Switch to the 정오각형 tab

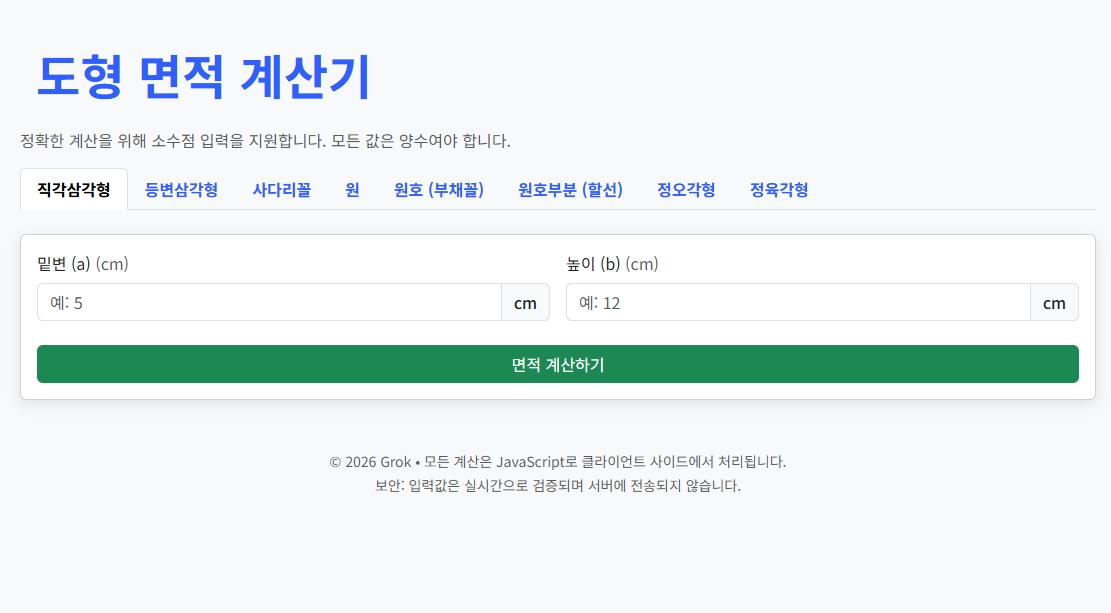point(686,190)
